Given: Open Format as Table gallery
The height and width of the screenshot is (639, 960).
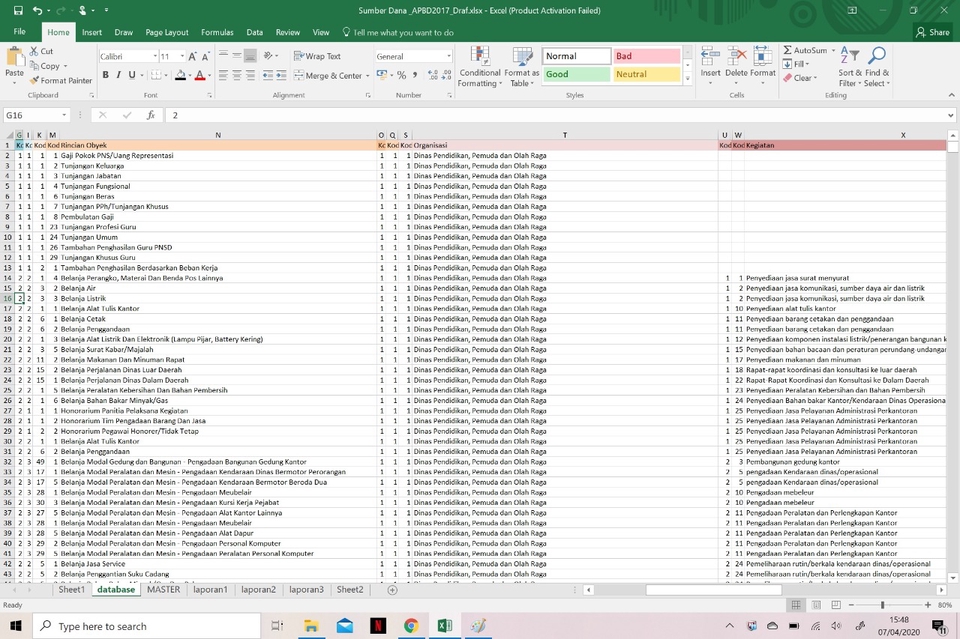Looking at the screenshot, I should 522,67.
